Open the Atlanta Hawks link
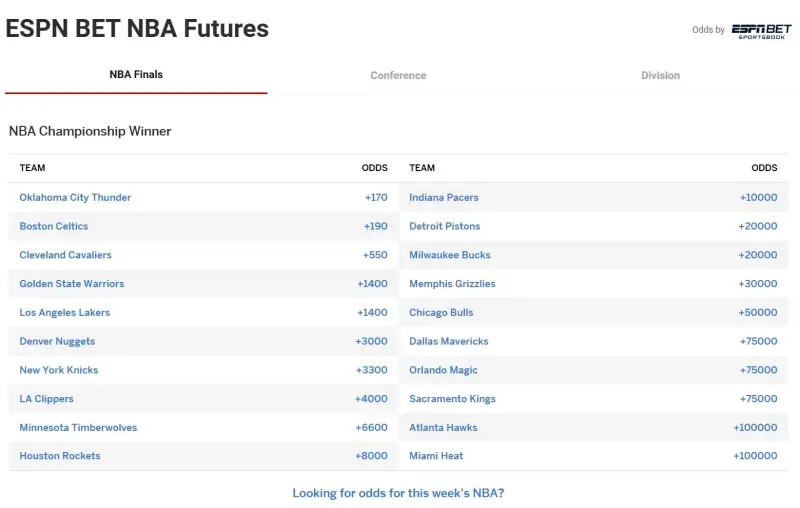The width and height of the screenshot is (800, 508). (443, 427)
